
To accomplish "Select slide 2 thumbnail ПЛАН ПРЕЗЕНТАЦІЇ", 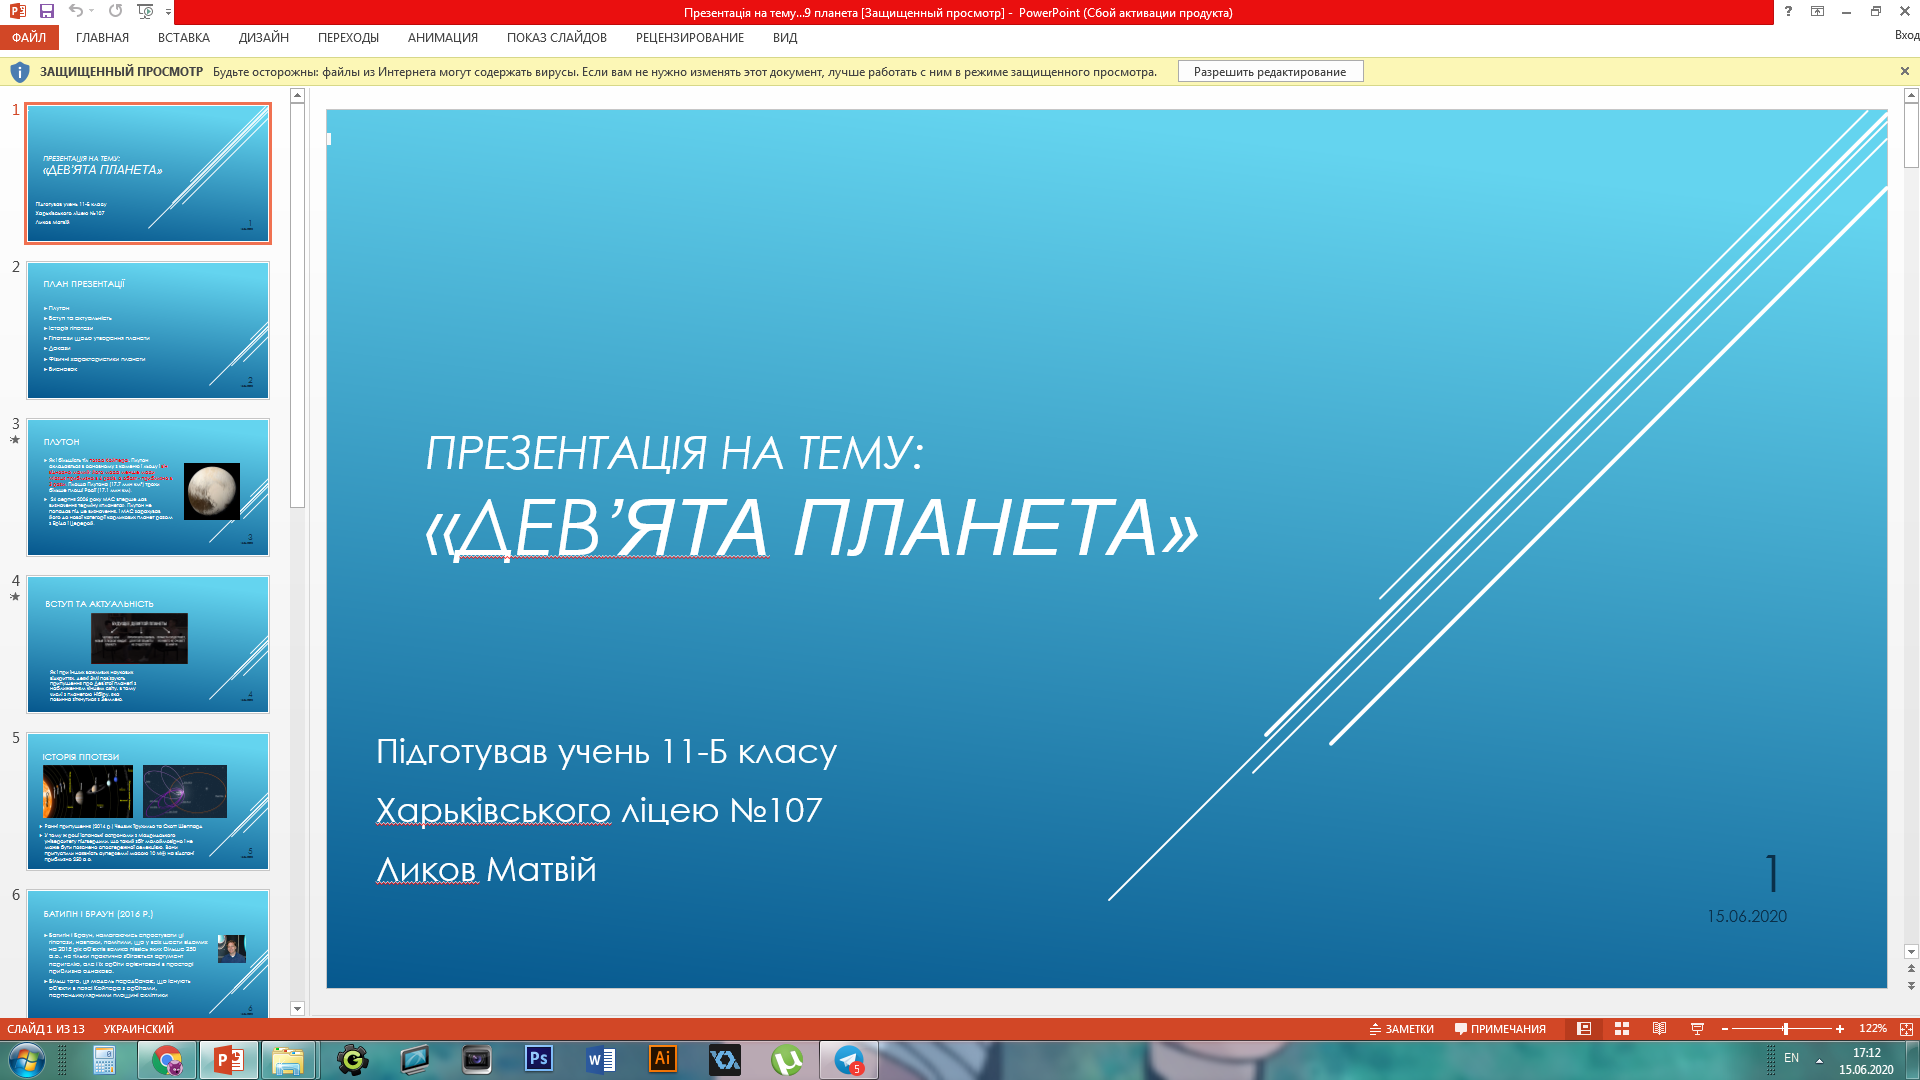I will (148, 330).
